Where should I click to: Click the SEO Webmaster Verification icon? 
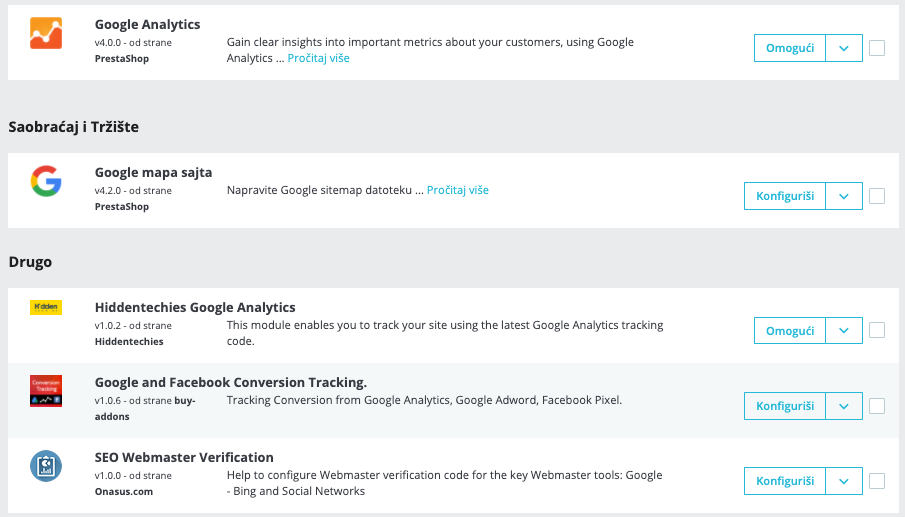tap(46, 466)
